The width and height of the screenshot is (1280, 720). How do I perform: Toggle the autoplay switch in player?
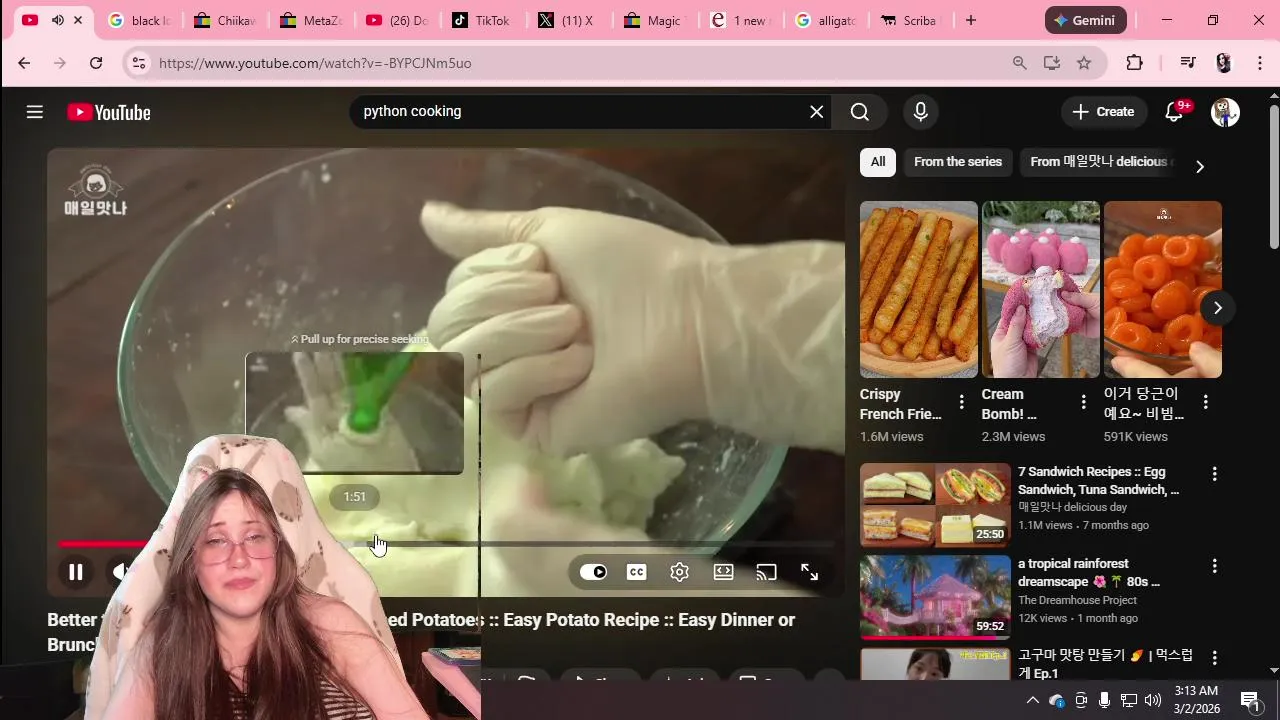click(x=594, y=572)
